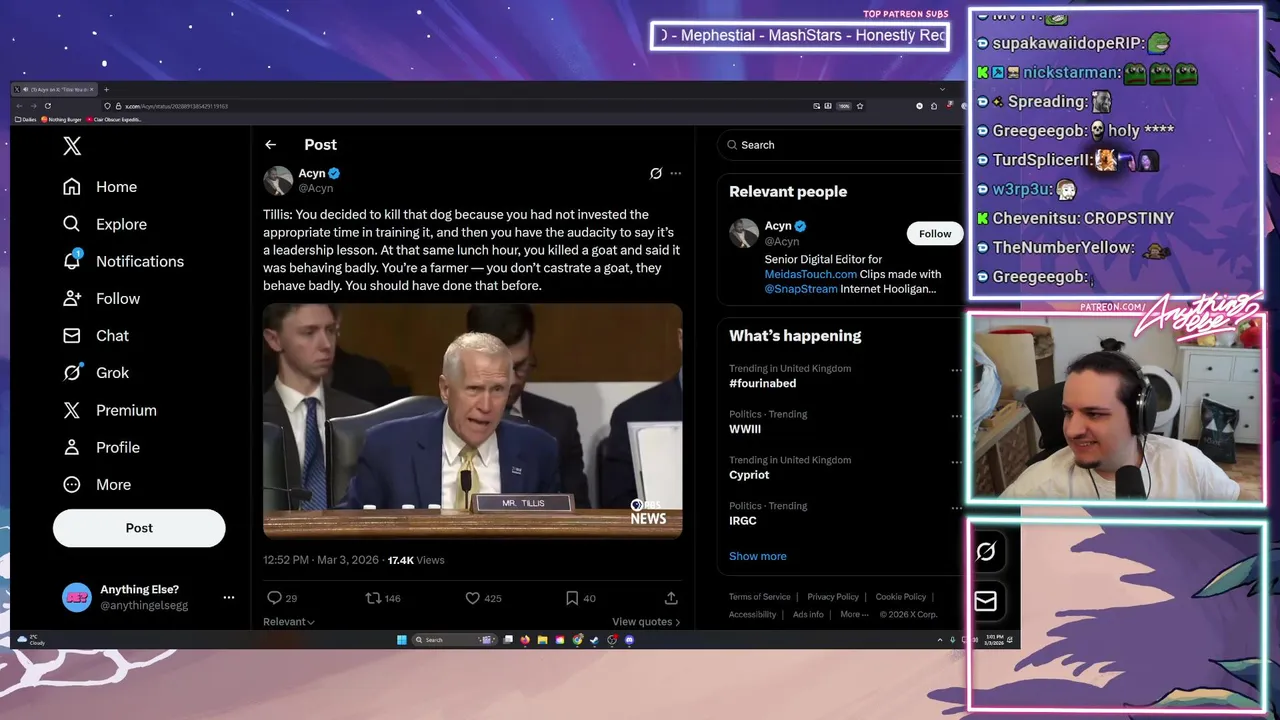The height and width of the screenshot is (720, 1280).
Task: Open the Explore page
Action: tap(105, 224)
